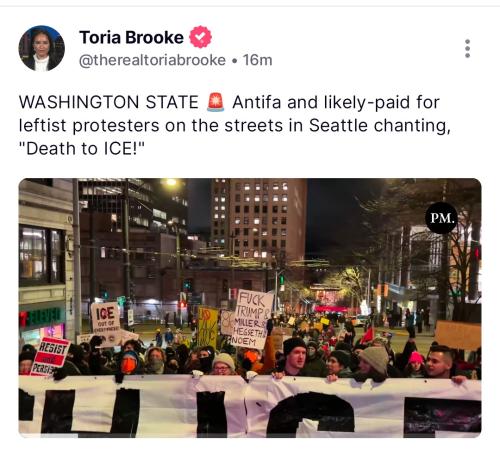
Task: Click the yellow protest sign in the video
Action: [207, 327]
